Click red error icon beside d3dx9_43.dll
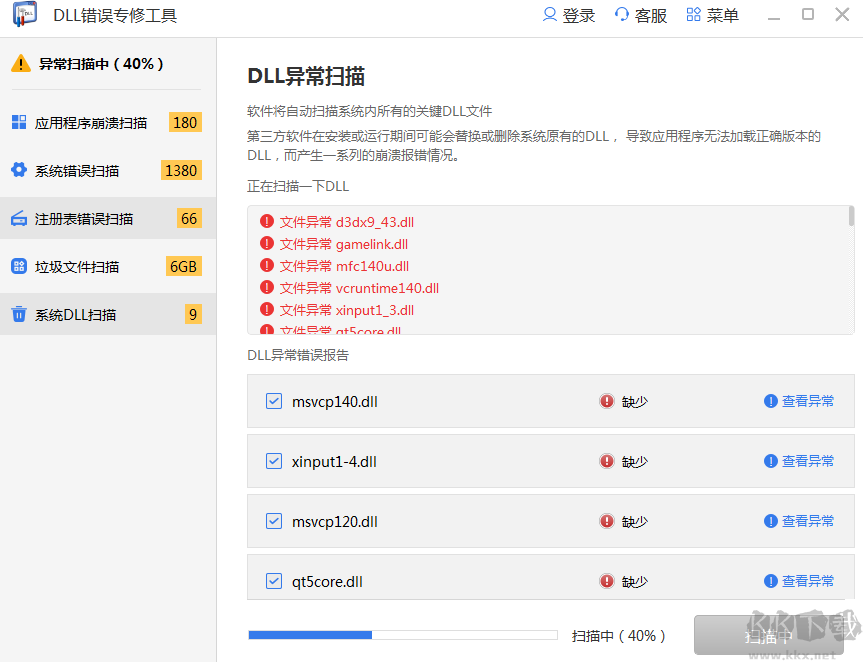 (267, 221)
